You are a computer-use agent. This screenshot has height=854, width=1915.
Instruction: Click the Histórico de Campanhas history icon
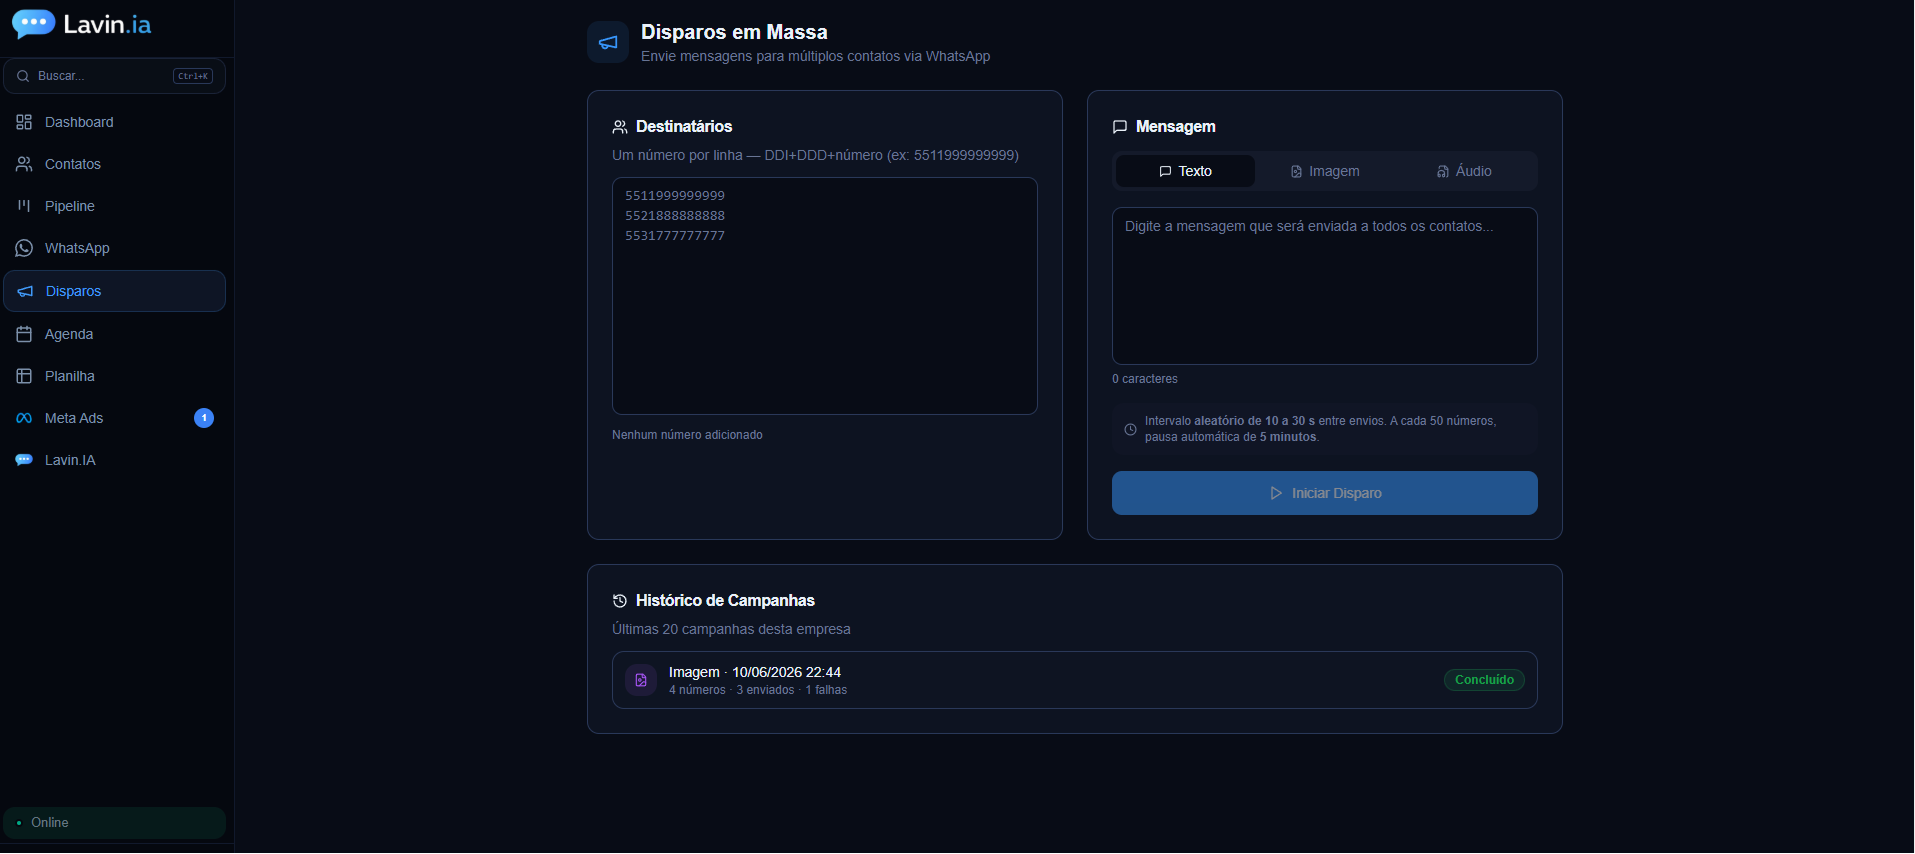[620, 601]
